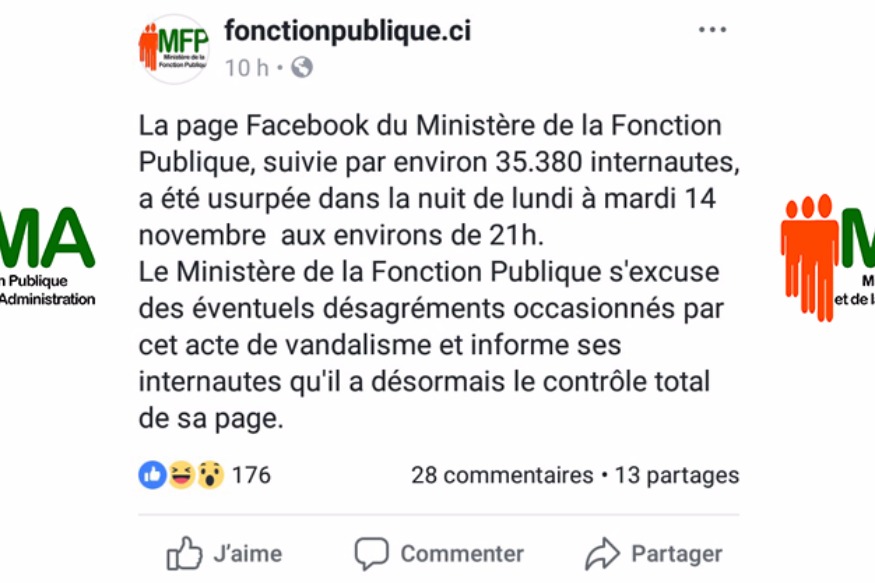Click the thumbs-up icon beside J'aime
The width and height of the screenshot is (875, 583).
(x=184, y=553)
